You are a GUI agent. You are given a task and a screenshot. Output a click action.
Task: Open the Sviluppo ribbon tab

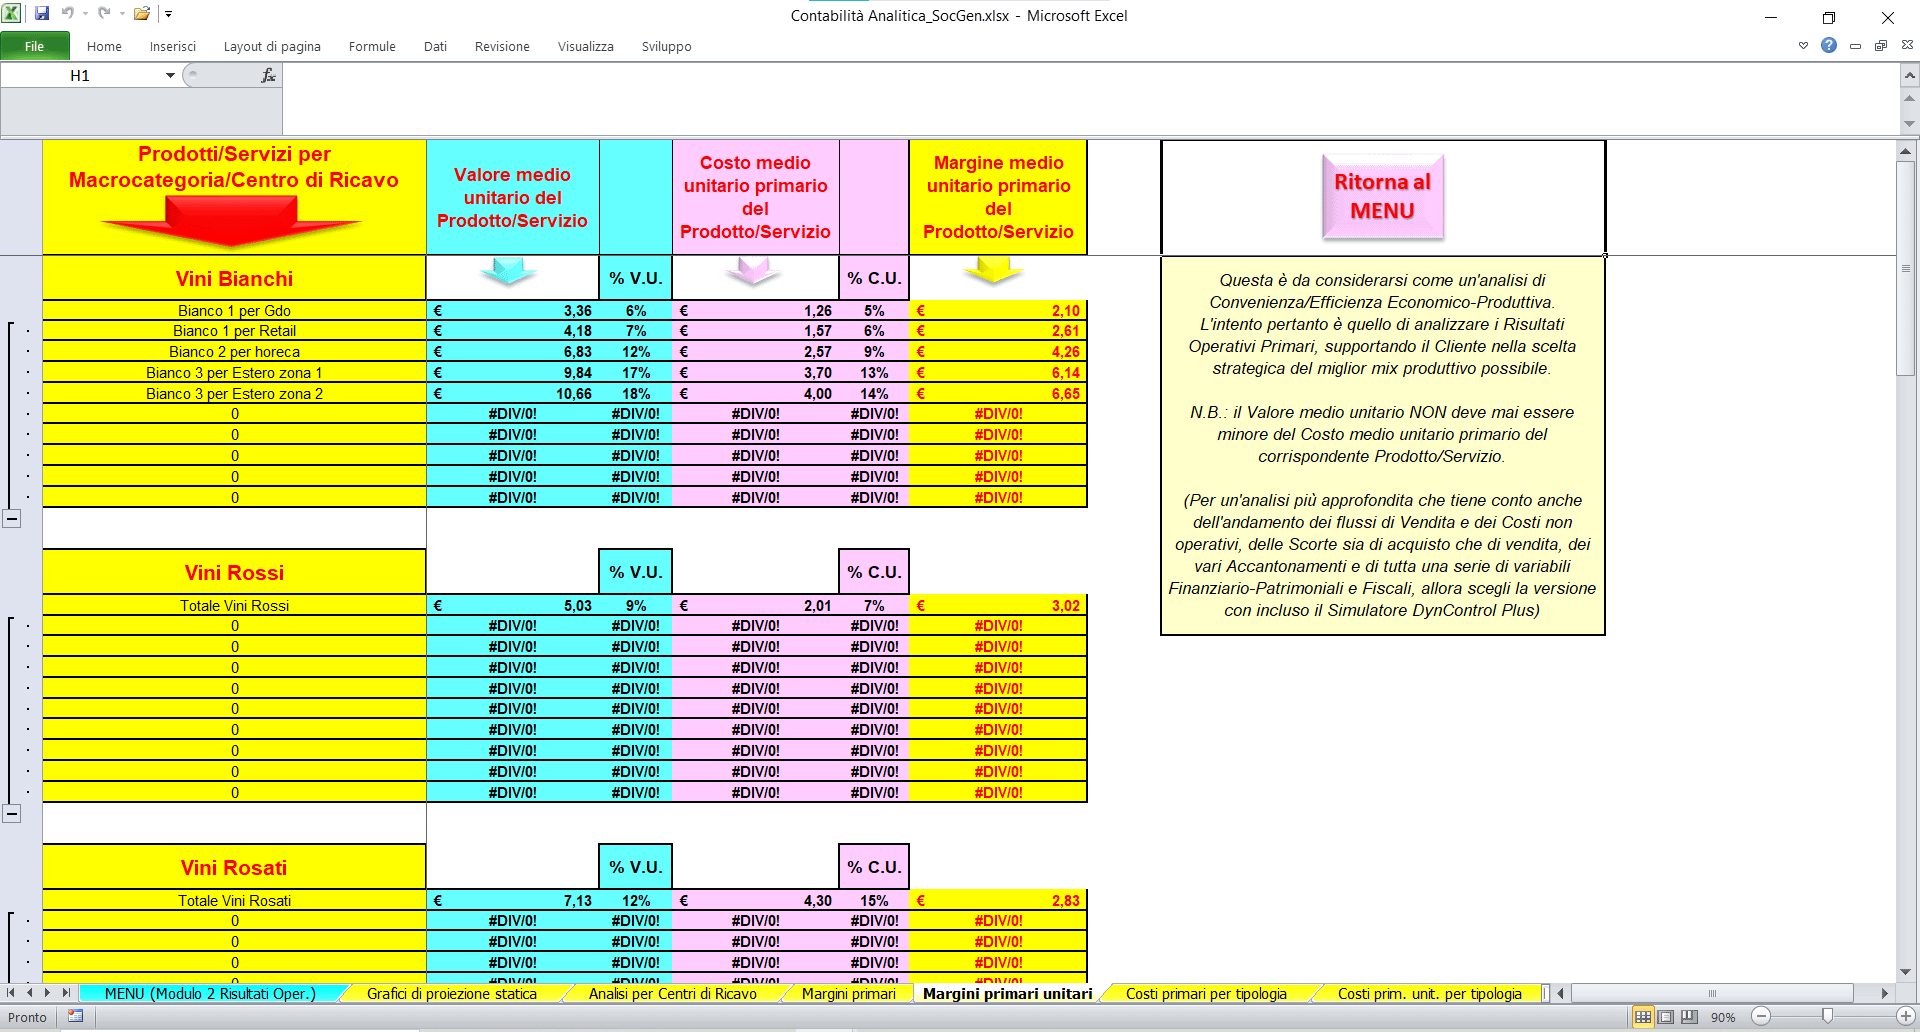coord(666,46)
